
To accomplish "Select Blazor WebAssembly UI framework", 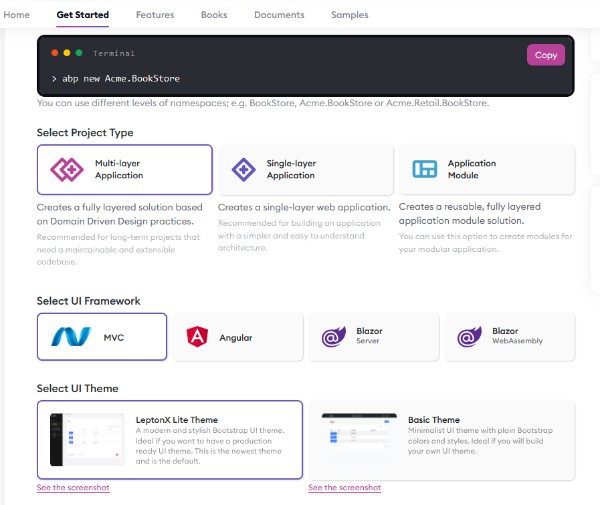I will click(x=510, y=337).
